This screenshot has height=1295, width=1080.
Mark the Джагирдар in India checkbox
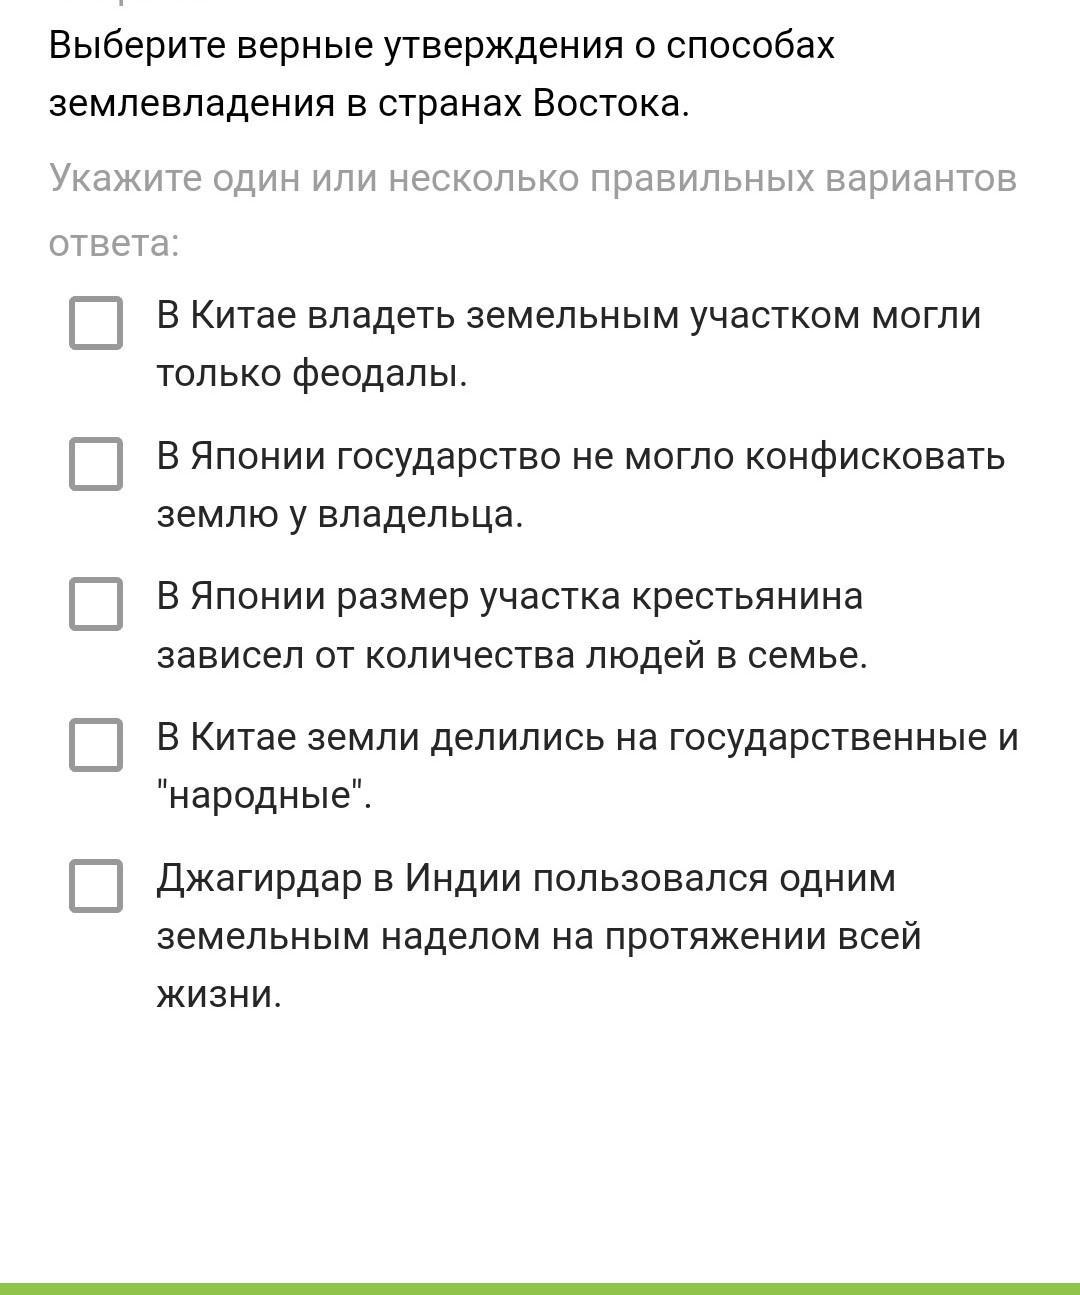[96, 886]
